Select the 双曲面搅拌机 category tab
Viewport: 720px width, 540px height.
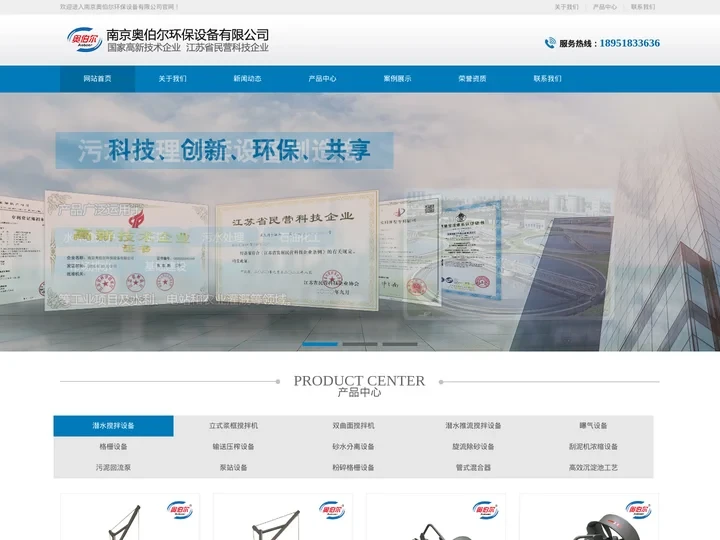353,426
